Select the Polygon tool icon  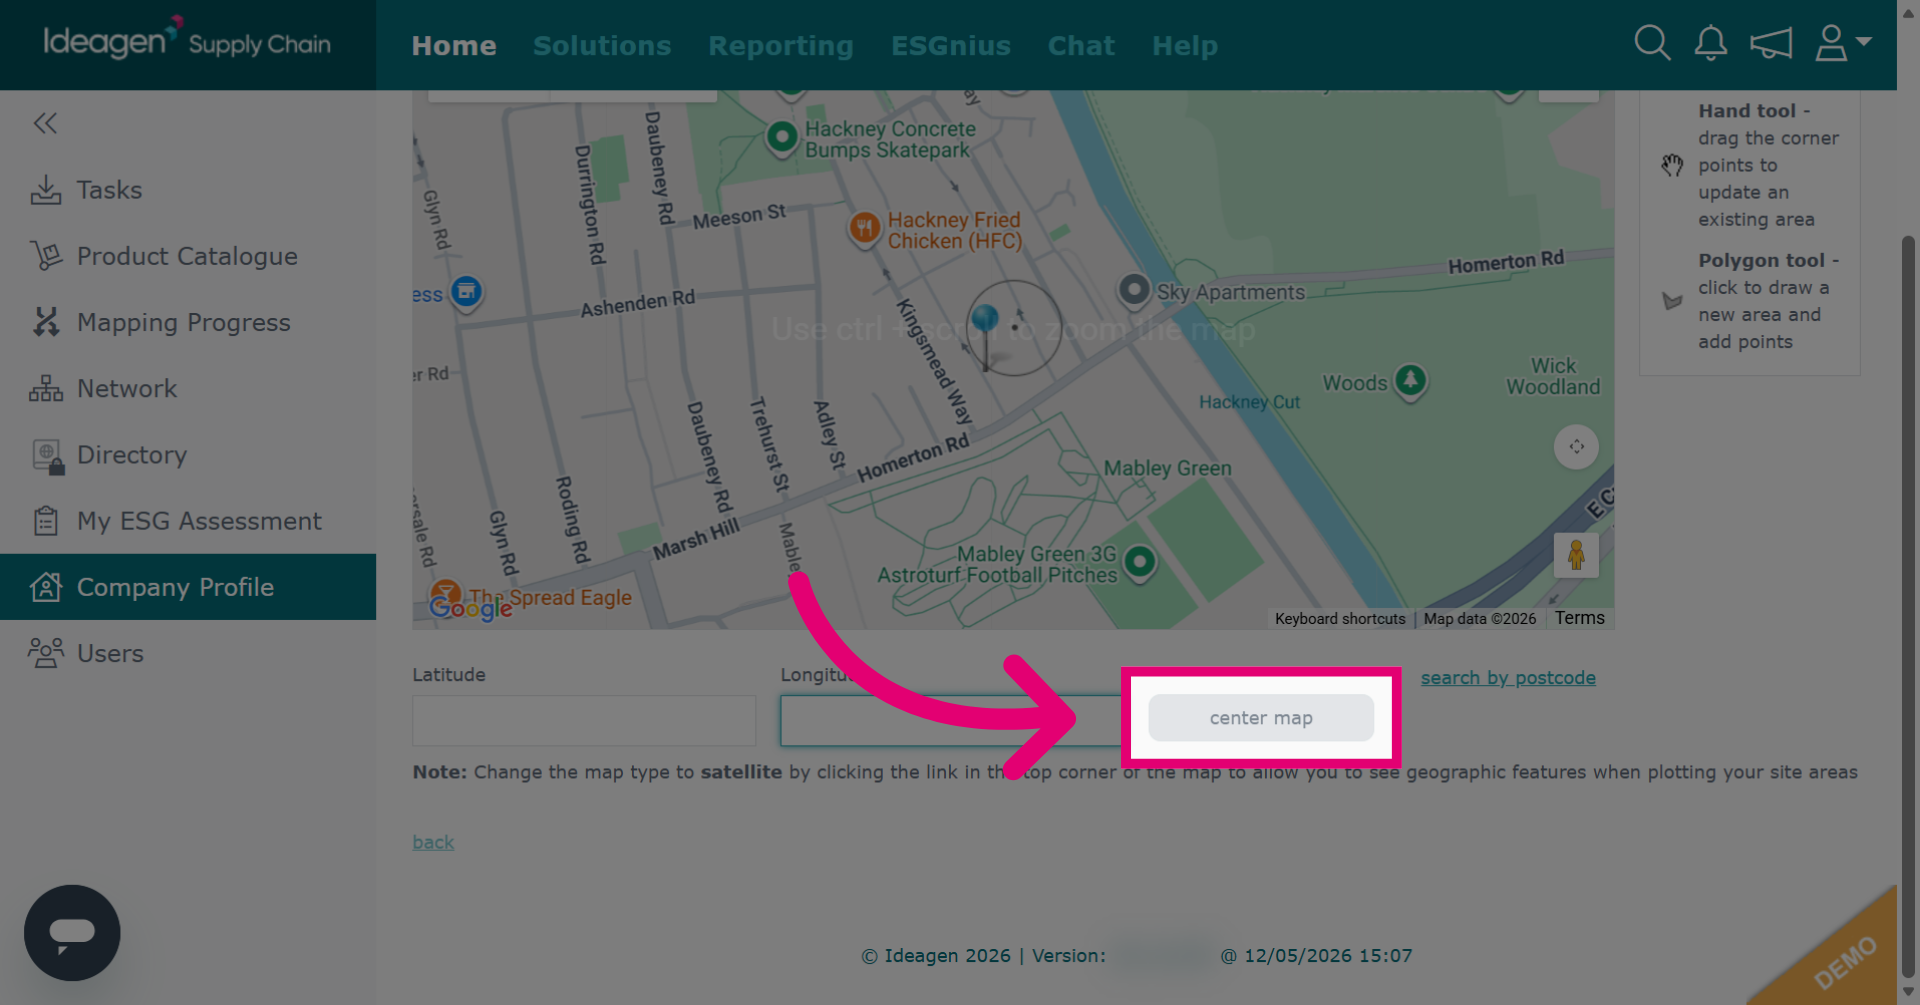(1672, 300)
